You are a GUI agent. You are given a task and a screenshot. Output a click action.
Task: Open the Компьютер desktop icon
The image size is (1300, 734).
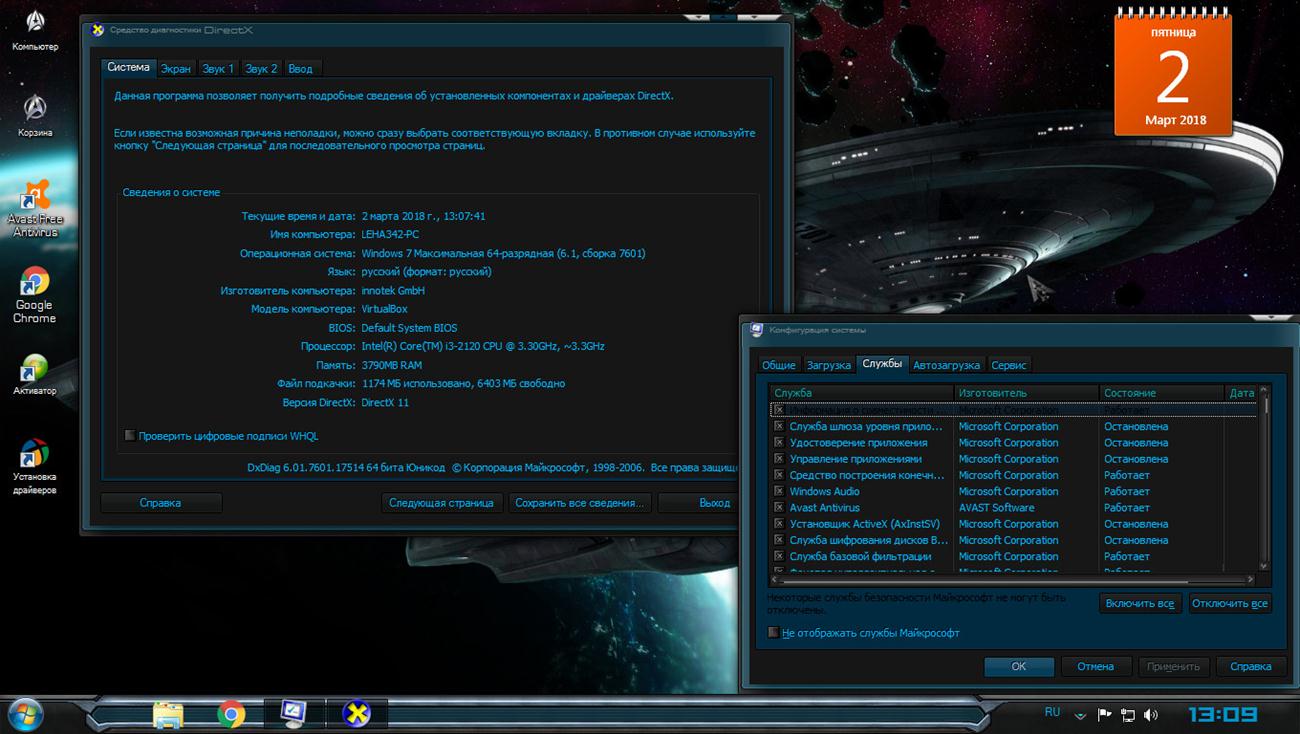point(35,30)
